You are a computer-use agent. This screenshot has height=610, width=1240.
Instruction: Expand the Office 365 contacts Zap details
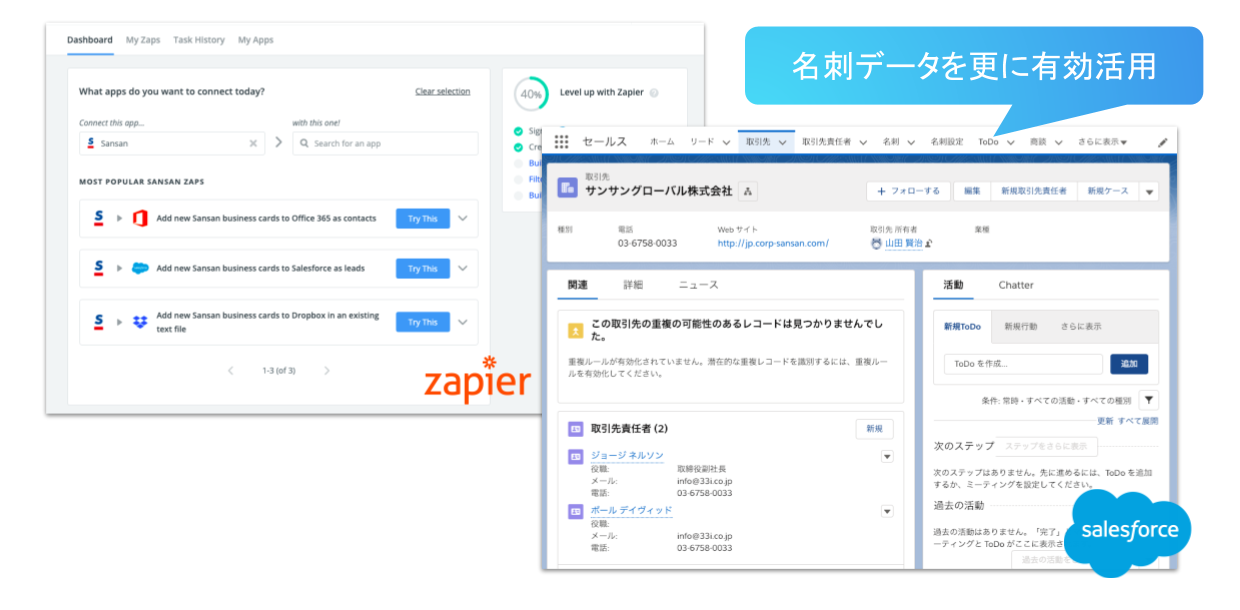pos(462,218)
